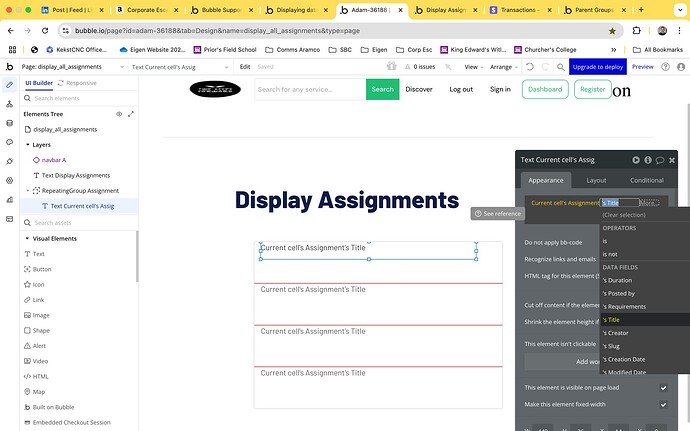Toggle the Elements Tree eye visibility icon
Screen dimensions: 690x431
point(119,114)
